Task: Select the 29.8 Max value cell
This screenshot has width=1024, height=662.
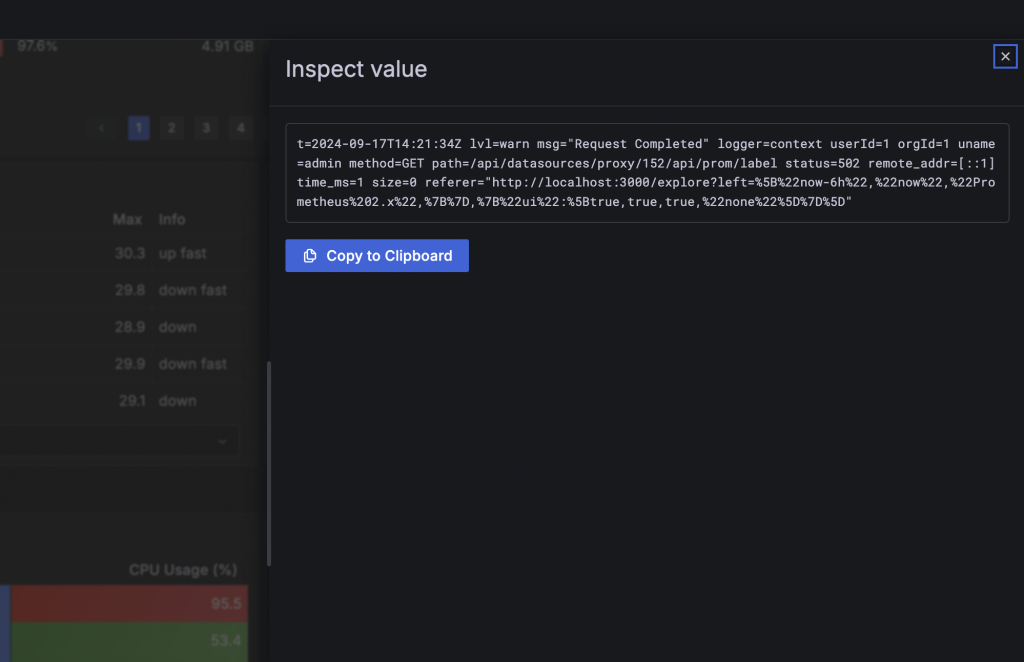Action: tap(130, 290)
